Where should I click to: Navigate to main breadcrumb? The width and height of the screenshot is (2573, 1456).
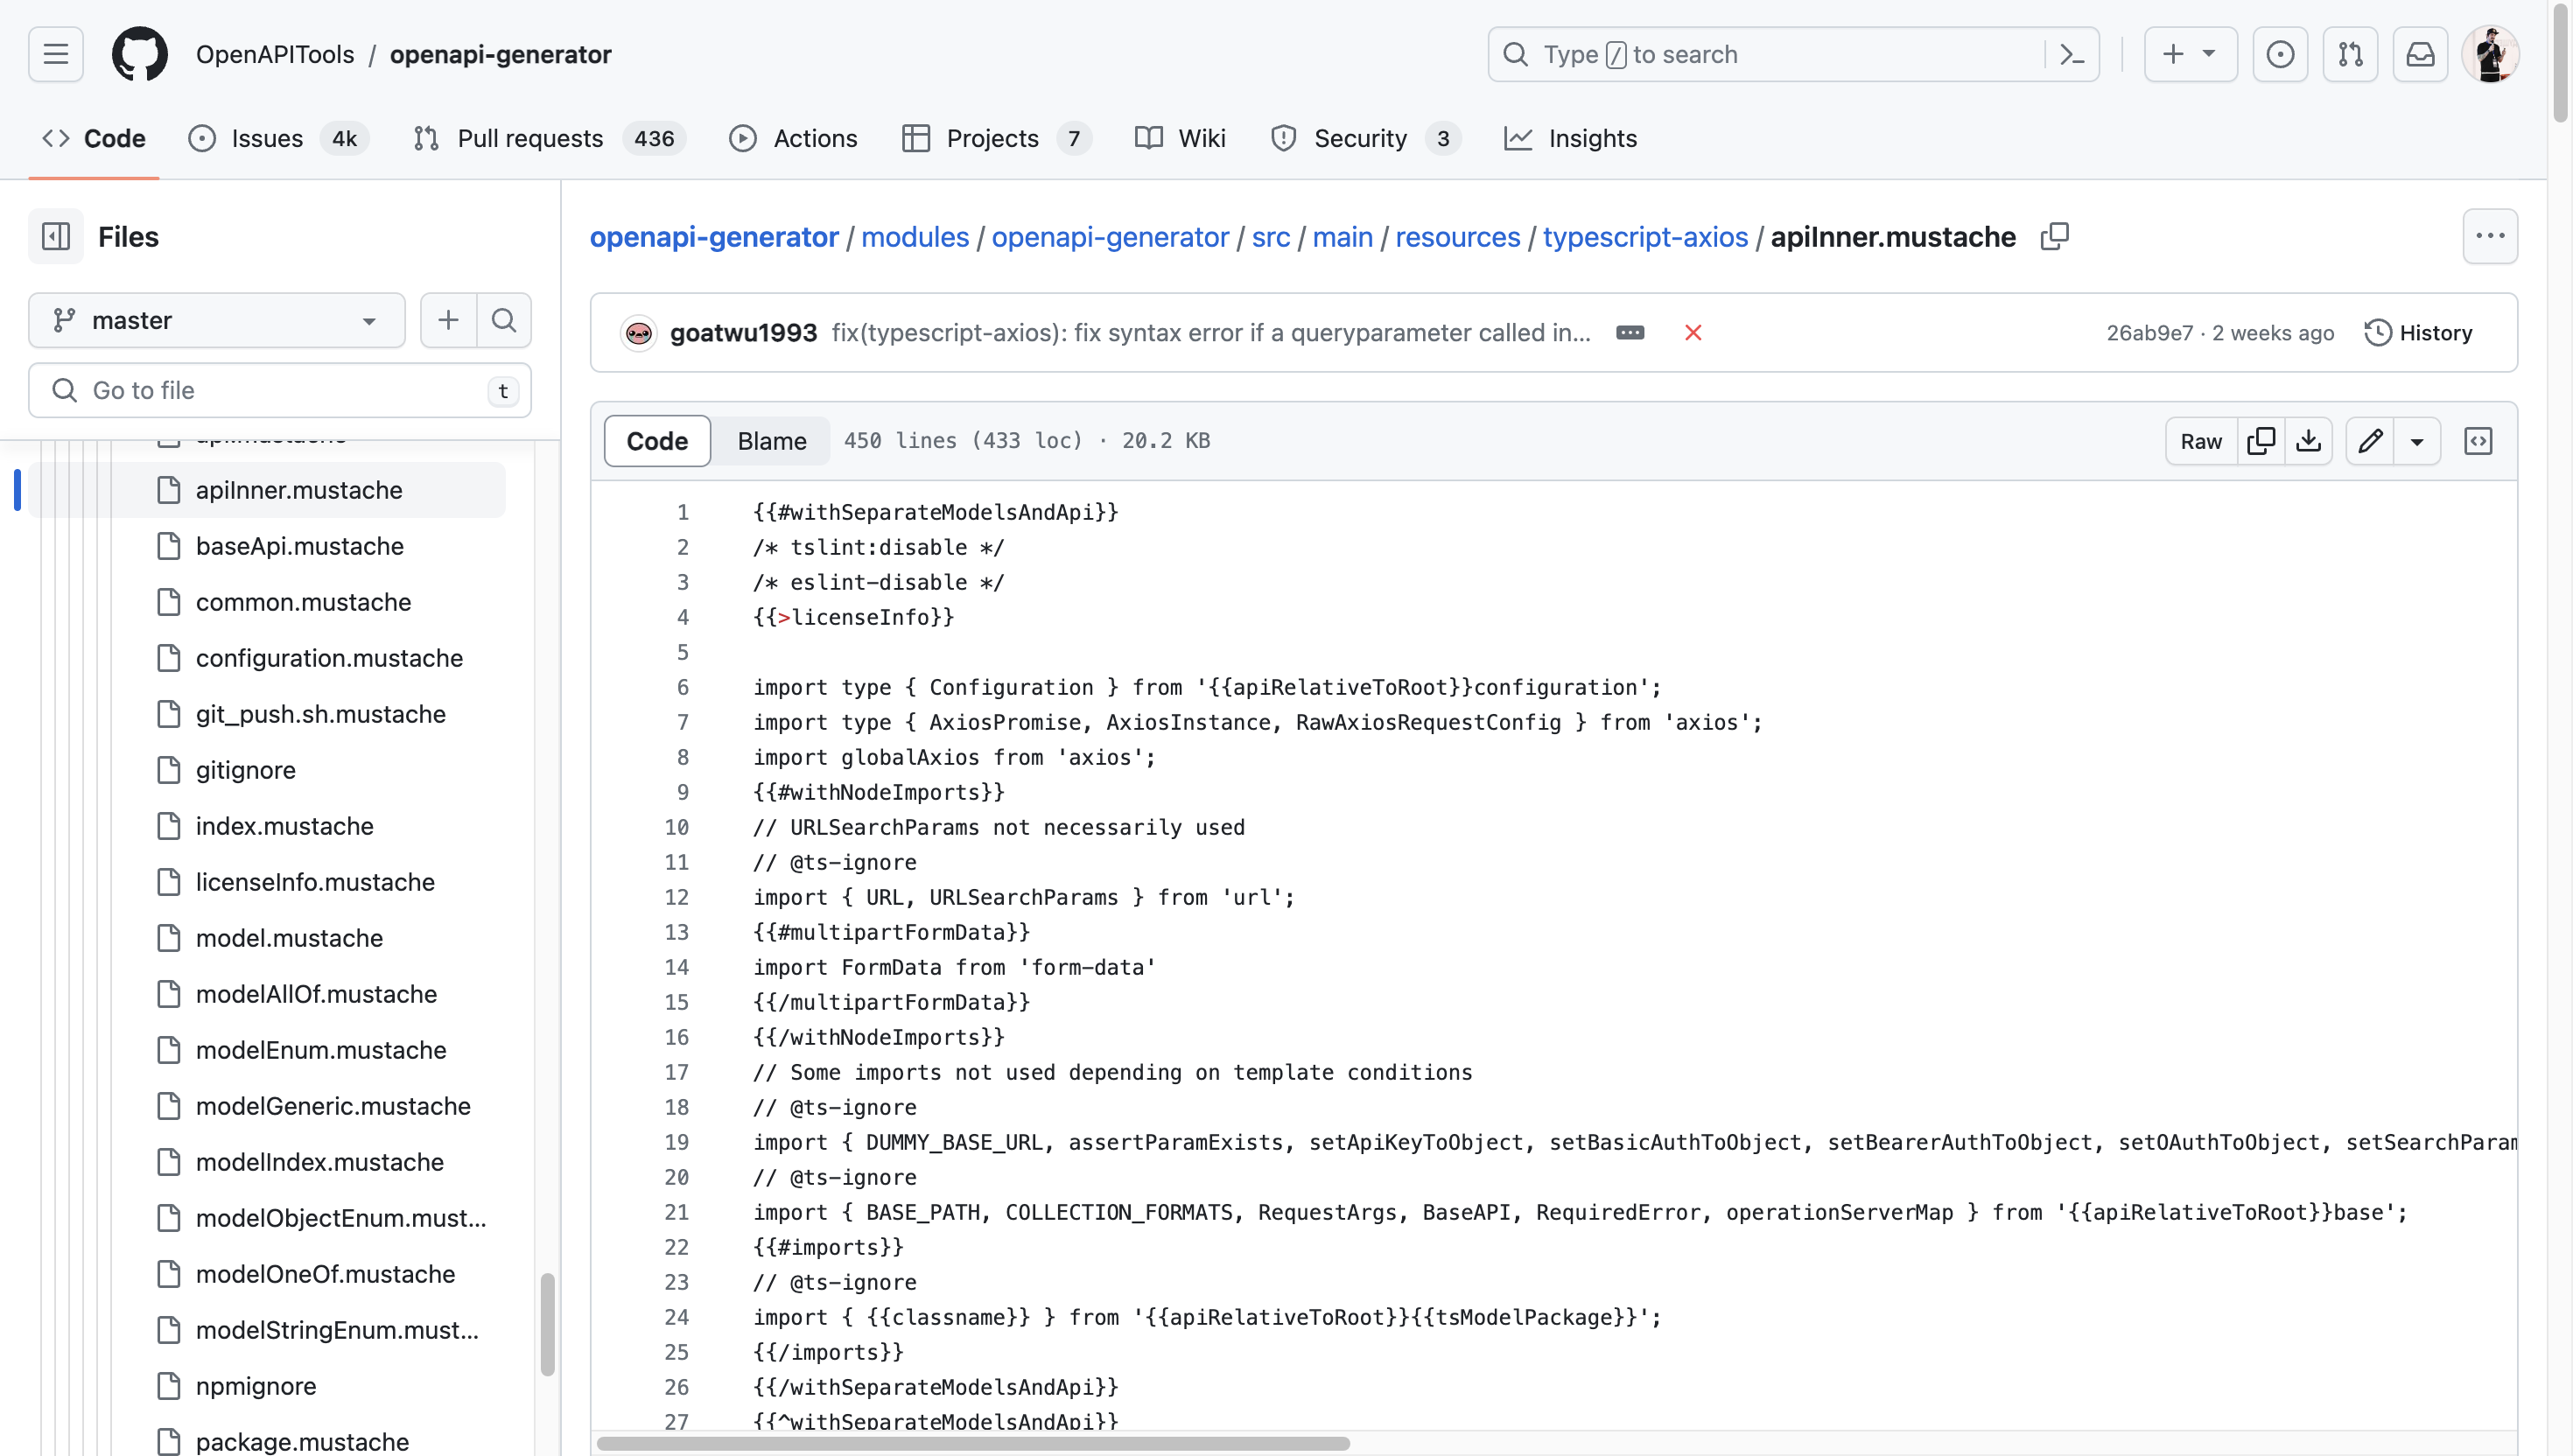pos(1342,237)
